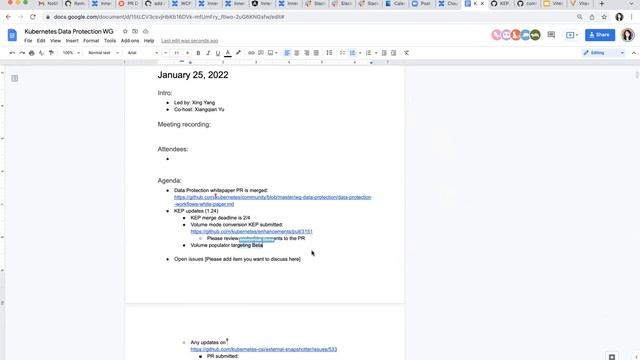Open the Normal text style dropdown
This screenshot has height=360, width=640.
point(103,53)
